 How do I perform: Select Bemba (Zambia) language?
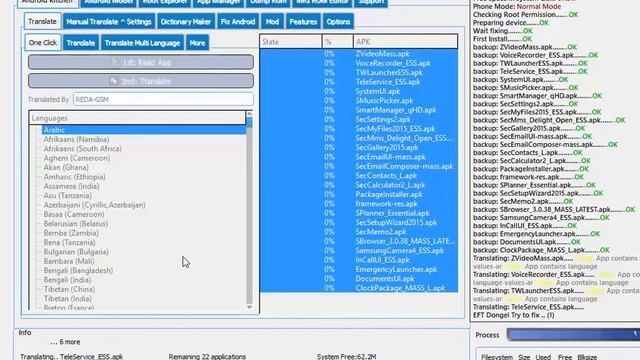71,233
